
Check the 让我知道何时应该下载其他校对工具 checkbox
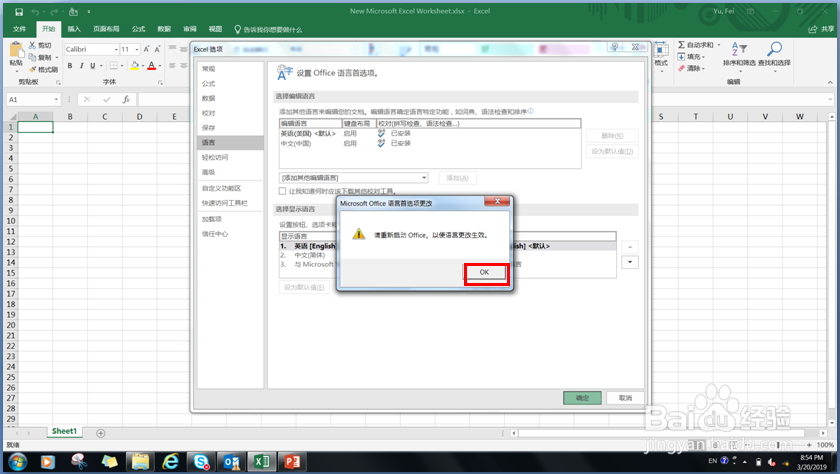282,191
